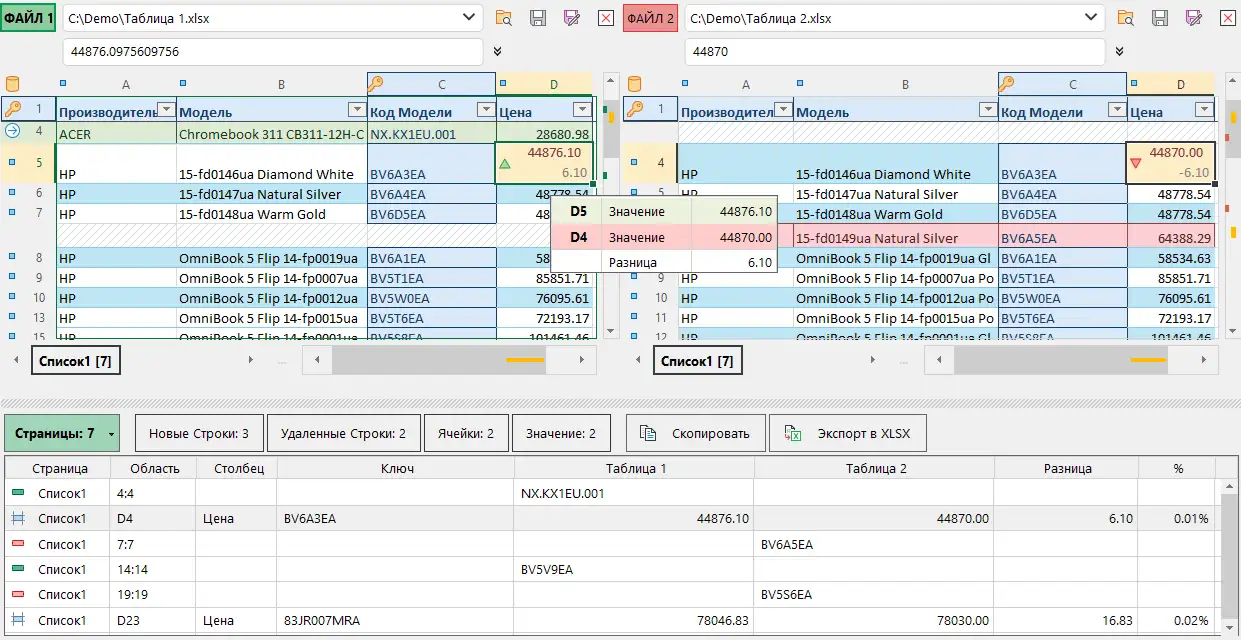Save File 1 as using the pencil-disk icon

point(572,18)
